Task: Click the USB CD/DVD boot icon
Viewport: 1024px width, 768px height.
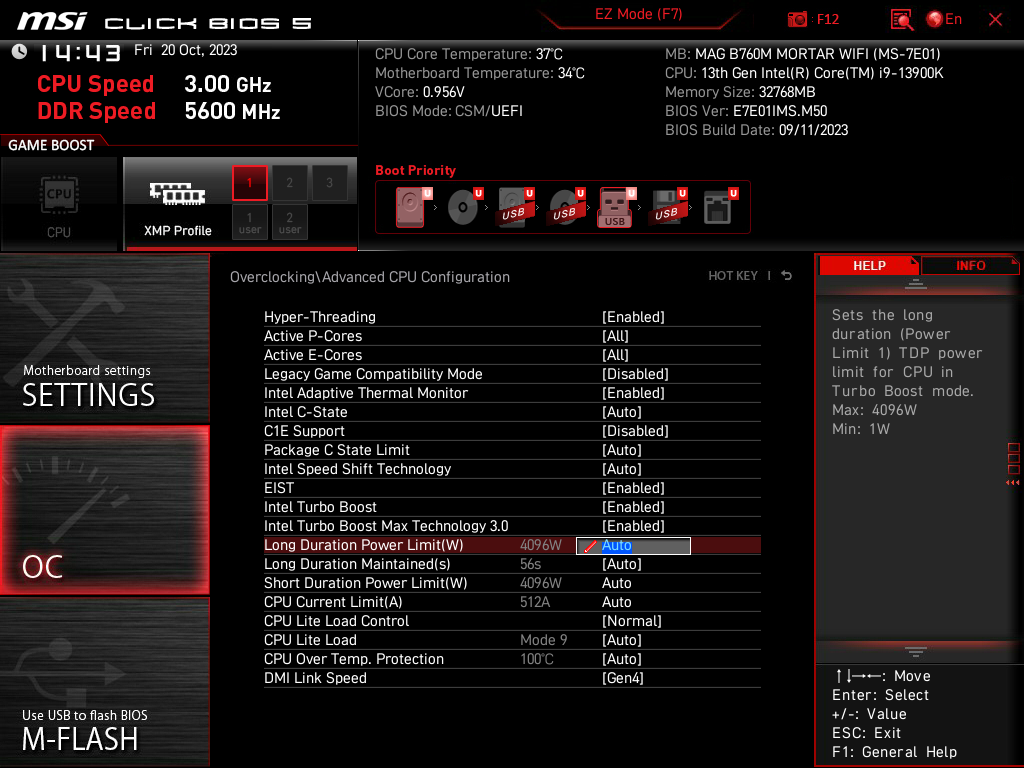Action: click(566, 207)
